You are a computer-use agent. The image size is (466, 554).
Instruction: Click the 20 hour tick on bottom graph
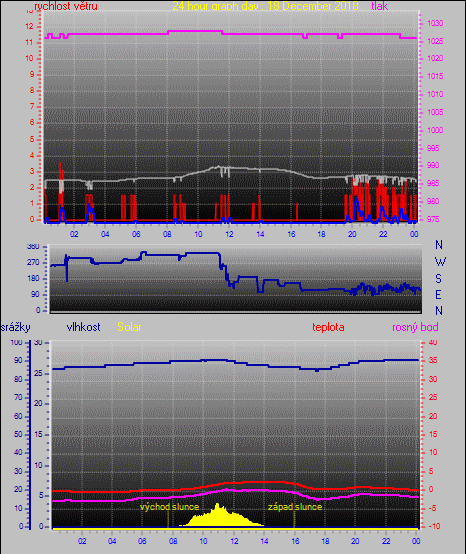(x=355, y=541)
